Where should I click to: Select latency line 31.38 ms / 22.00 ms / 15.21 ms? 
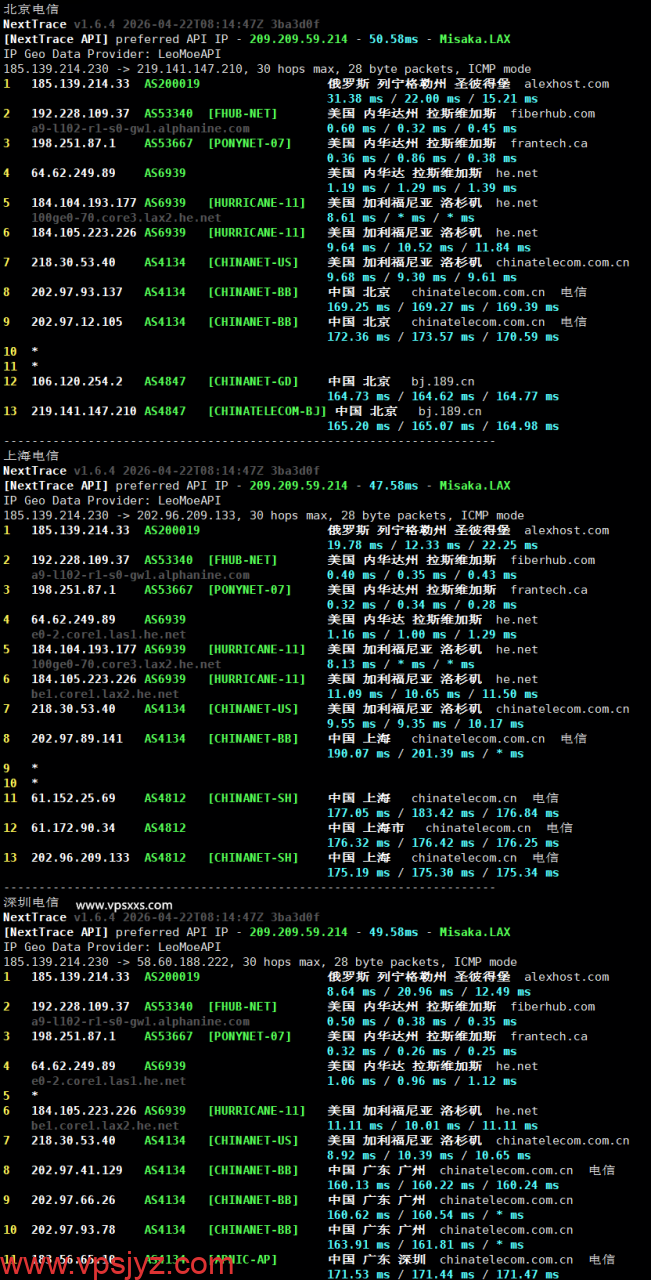(x=433, y=100)
